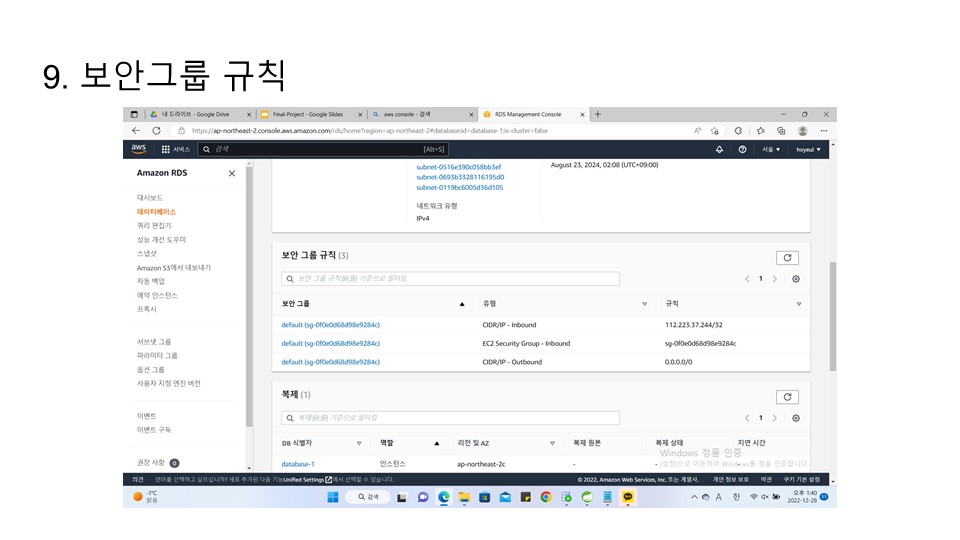
Task: Open 대시보드 in the RDS sidebar
Action: pos(149,198)
